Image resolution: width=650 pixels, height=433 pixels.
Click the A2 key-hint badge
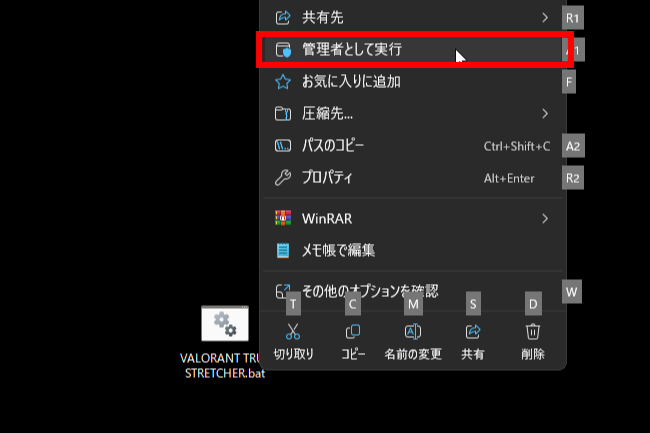coord(573,146)
